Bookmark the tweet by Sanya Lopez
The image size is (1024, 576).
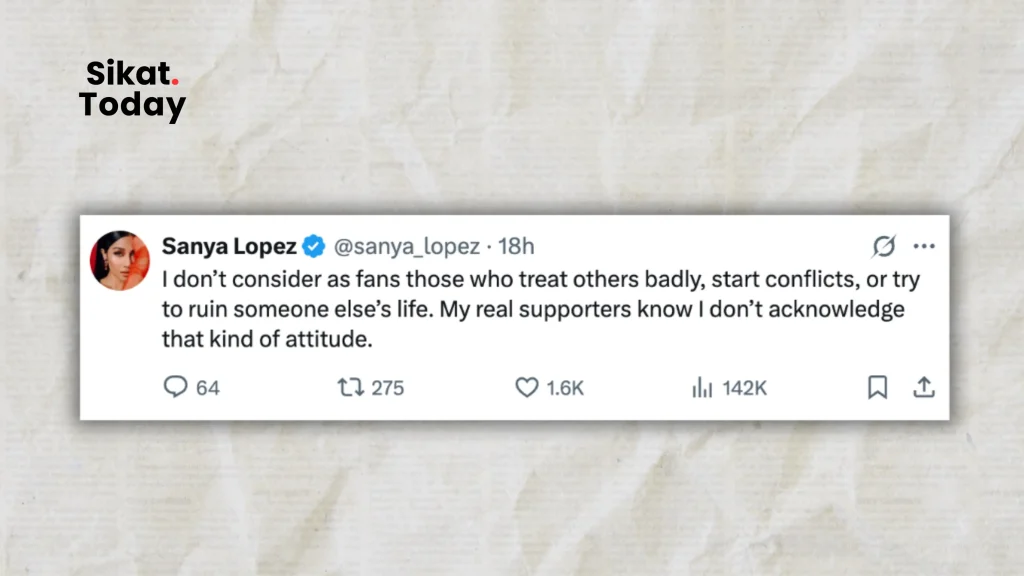877,387
